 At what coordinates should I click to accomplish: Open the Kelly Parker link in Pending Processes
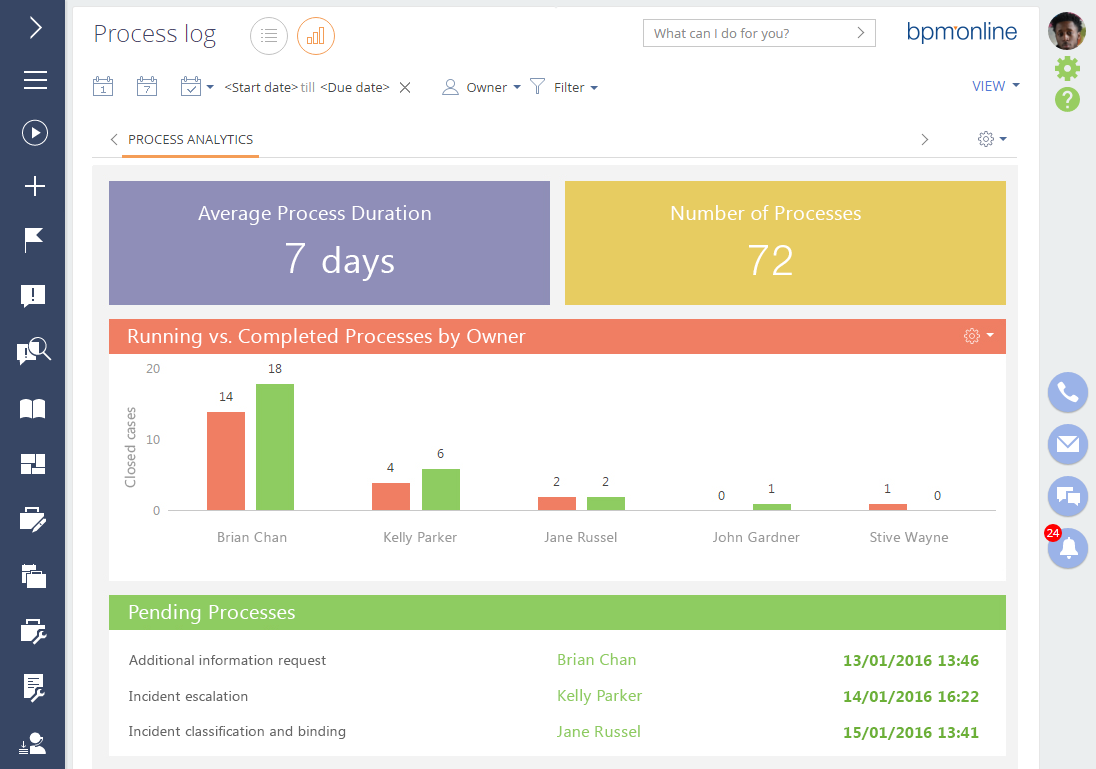click(x=599, y=696)
